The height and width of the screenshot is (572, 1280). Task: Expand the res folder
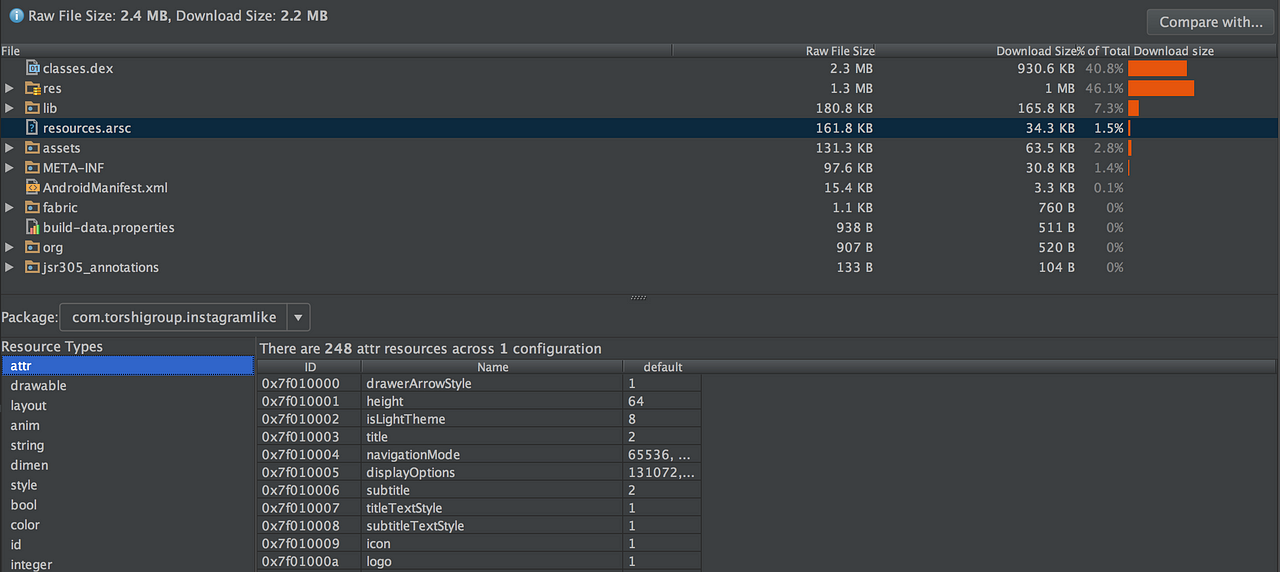9,89
